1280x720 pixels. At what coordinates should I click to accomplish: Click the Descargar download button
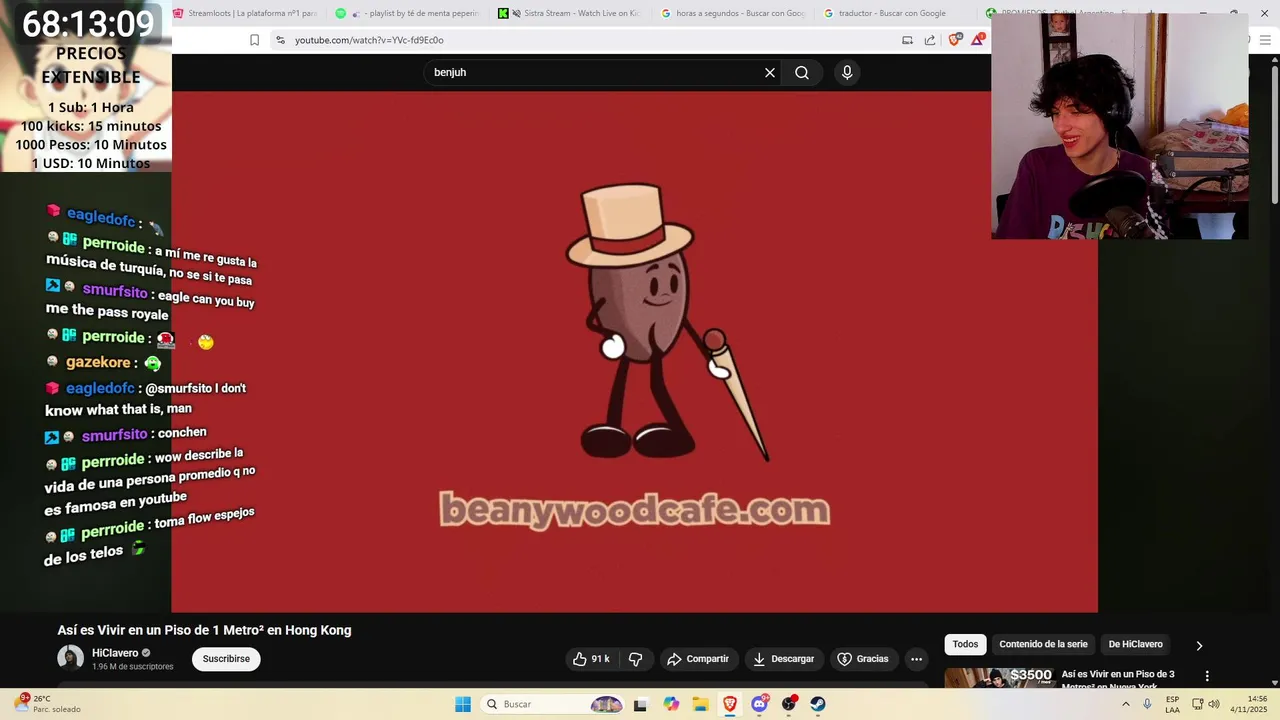783,659
